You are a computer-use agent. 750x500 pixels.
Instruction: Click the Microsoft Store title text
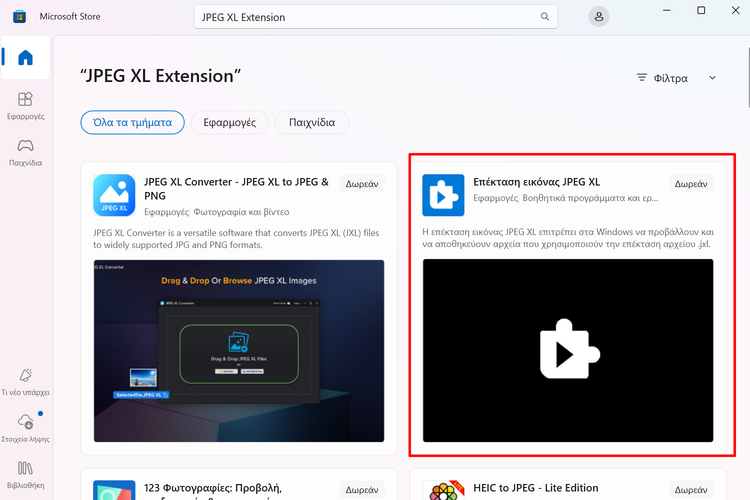[70, 17]
